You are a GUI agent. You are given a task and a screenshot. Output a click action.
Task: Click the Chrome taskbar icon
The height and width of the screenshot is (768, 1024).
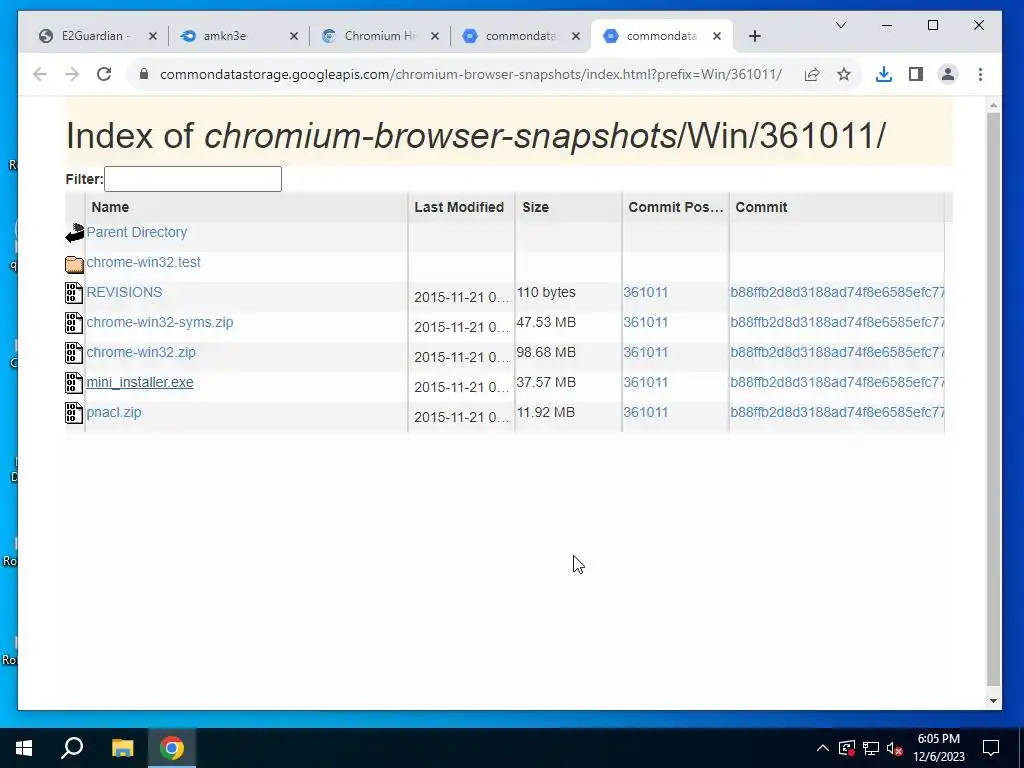pos(172,748)
